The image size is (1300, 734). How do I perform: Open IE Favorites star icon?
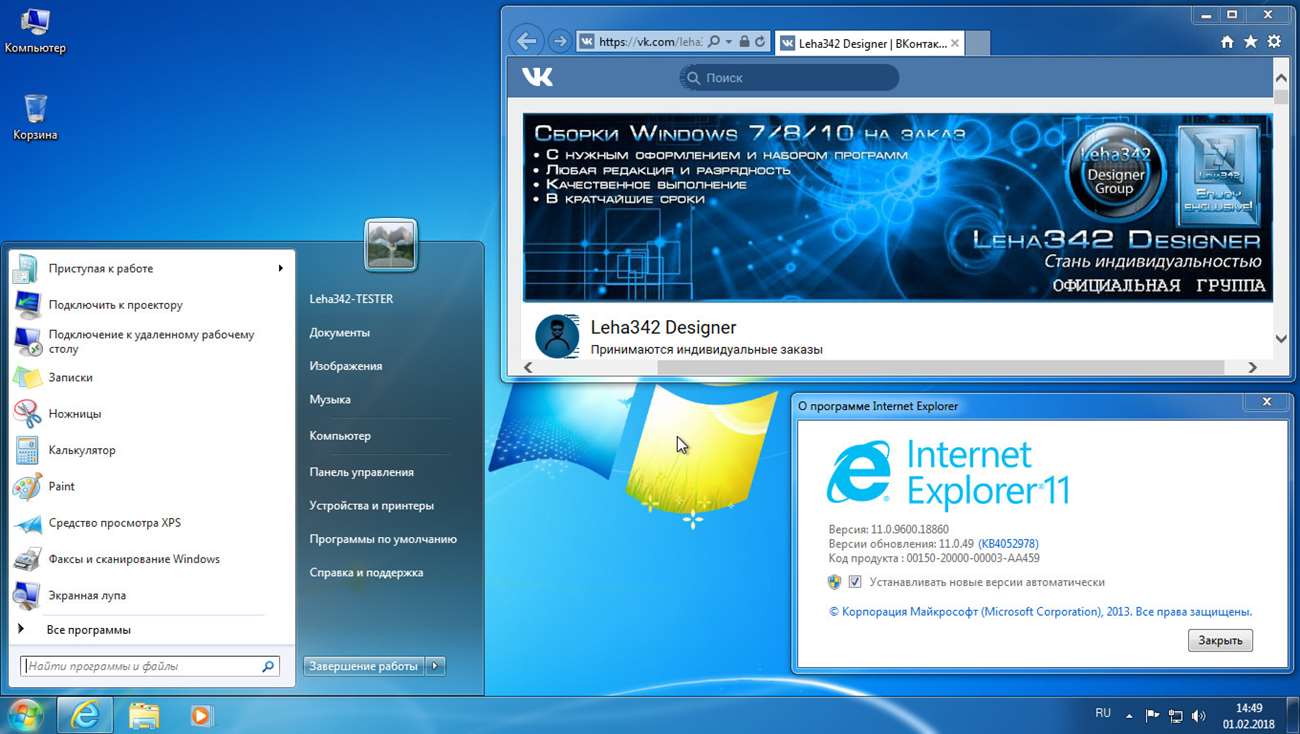[x=1250, y=42]
